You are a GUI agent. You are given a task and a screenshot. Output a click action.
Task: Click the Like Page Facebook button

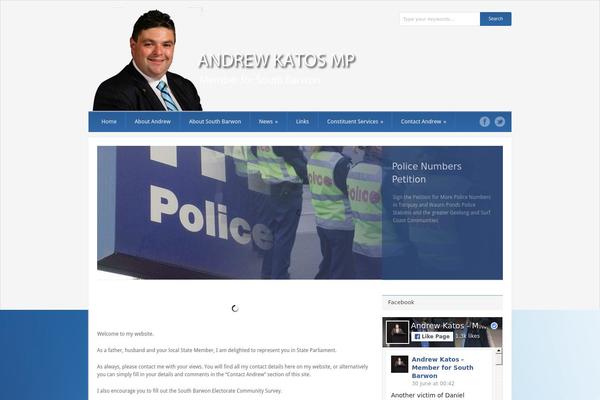click(432, 336)
